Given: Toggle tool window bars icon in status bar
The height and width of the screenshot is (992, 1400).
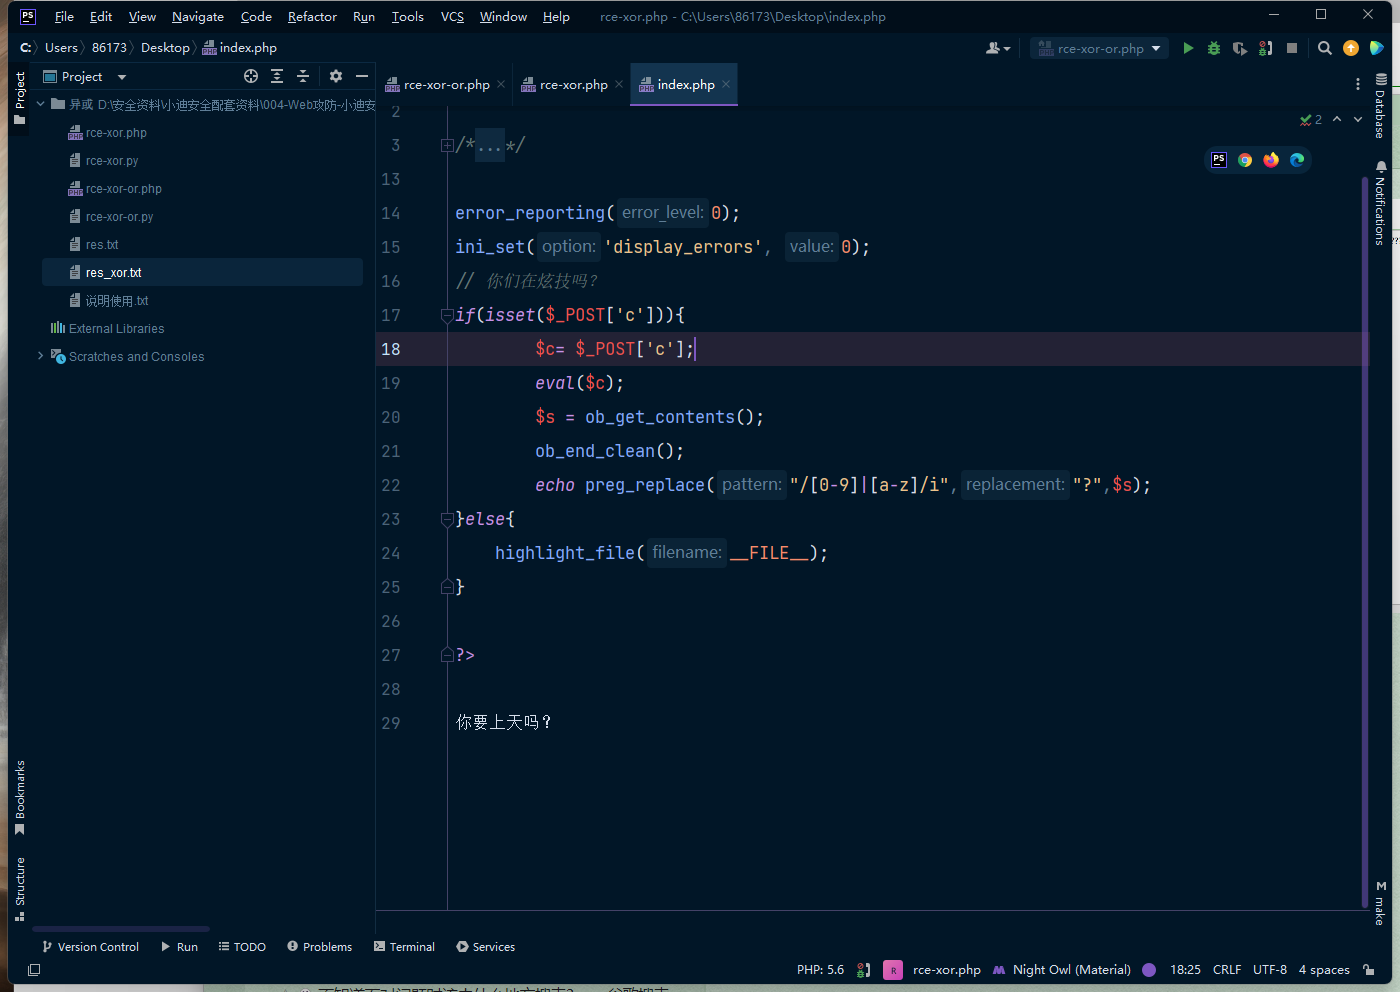Looking at the screenshot, I should coord(34,970).
